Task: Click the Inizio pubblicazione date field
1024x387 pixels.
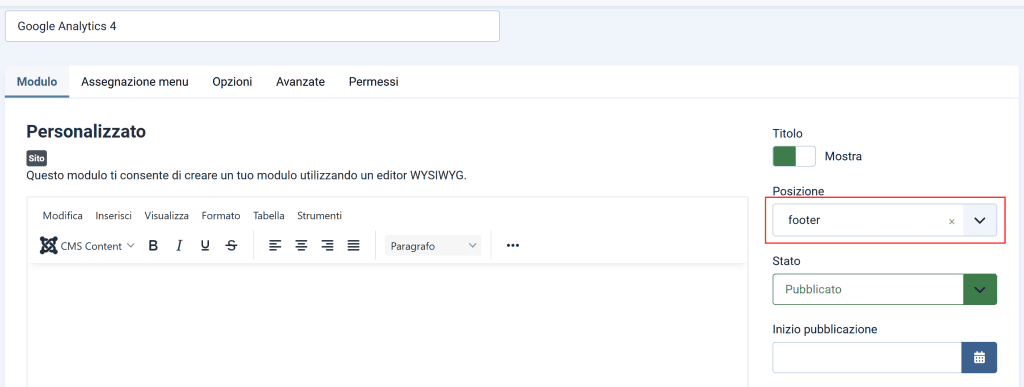Action: (867, 358)
